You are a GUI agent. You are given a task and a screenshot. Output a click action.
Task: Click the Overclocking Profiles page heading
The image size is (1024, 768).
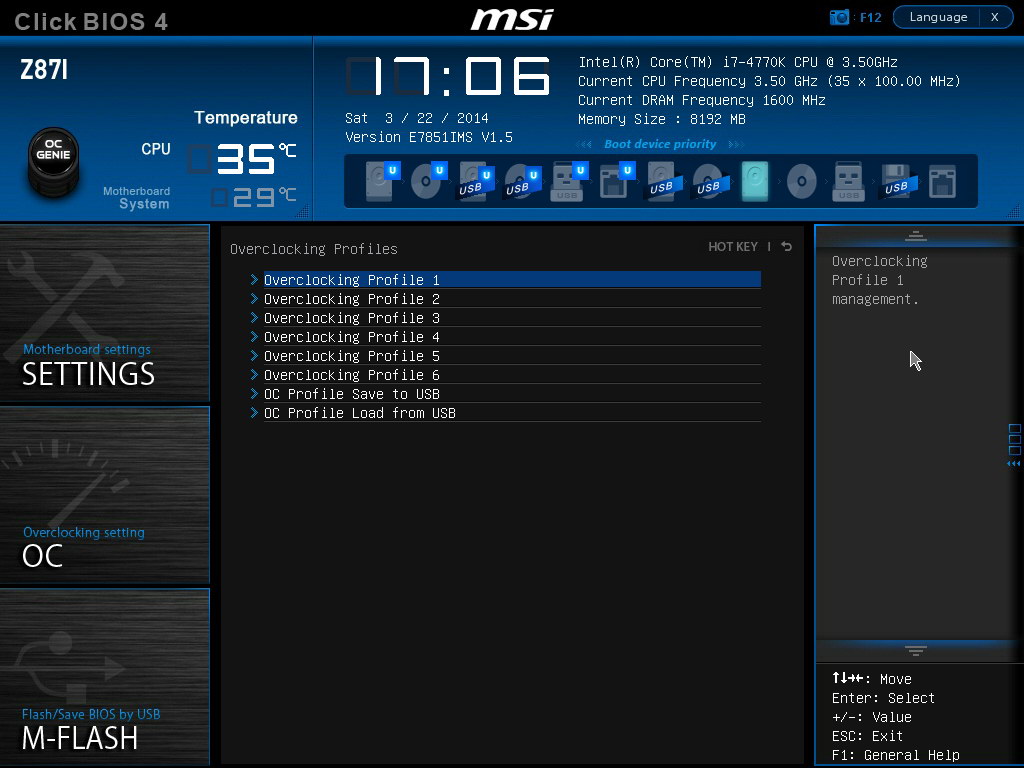point(313,249)
